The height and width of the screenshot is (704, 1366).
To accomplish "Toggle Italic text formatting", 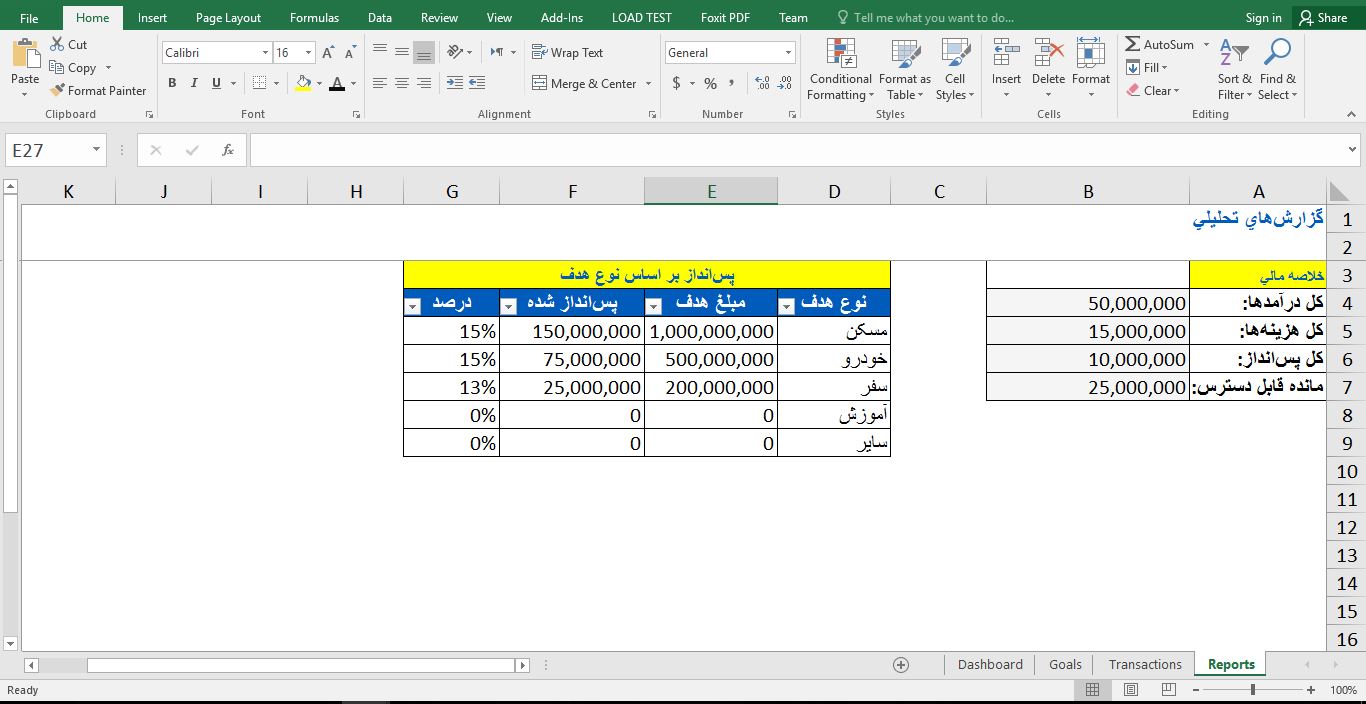I will coord(194,84).
